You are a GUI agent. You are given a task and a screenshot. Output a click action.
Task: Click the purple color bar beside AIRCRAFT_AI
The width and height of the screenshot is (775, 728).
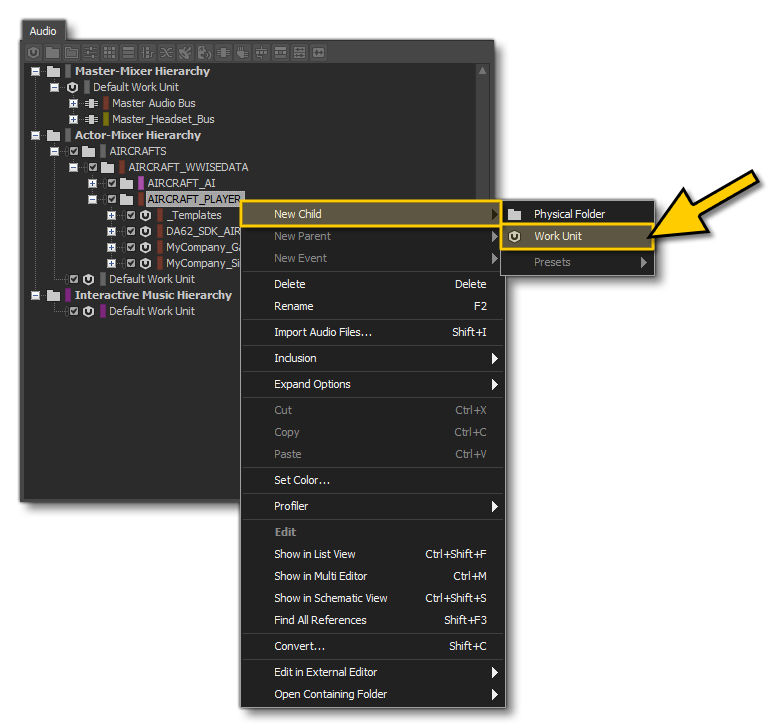[141, 183]
